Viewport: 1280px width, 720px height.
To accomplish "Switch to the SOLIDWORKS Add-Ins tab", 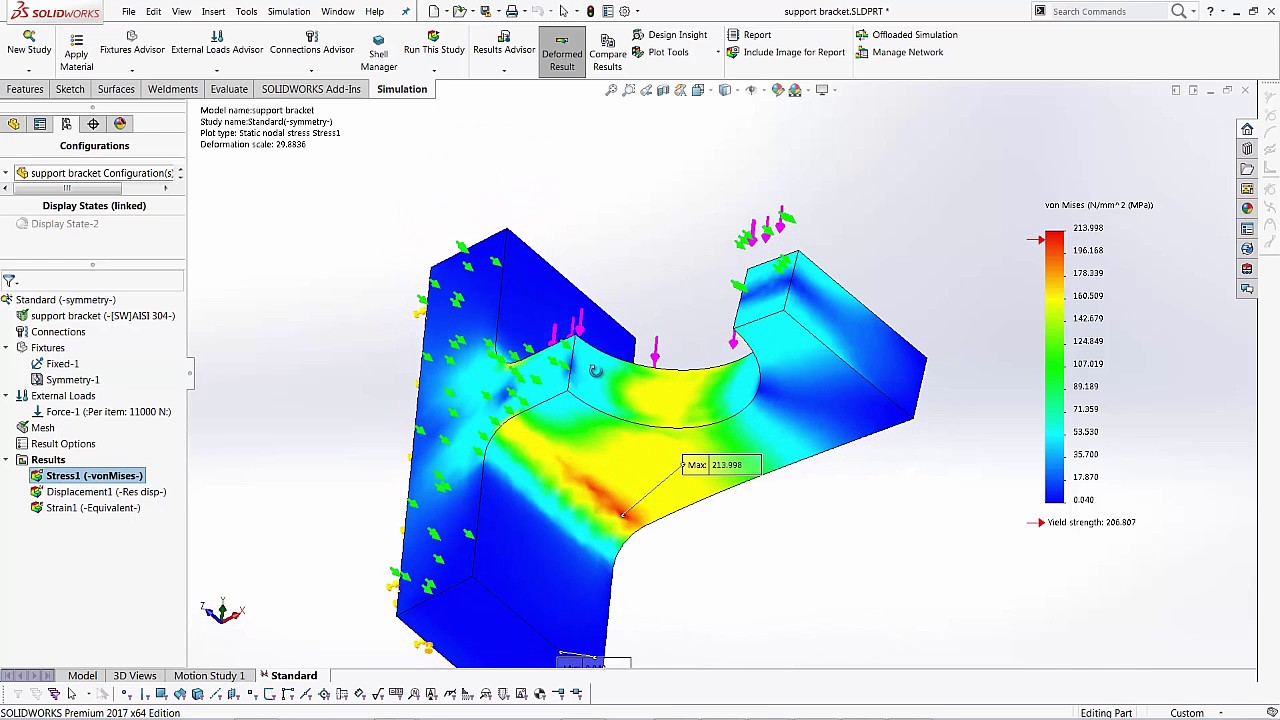I will 311,89.
